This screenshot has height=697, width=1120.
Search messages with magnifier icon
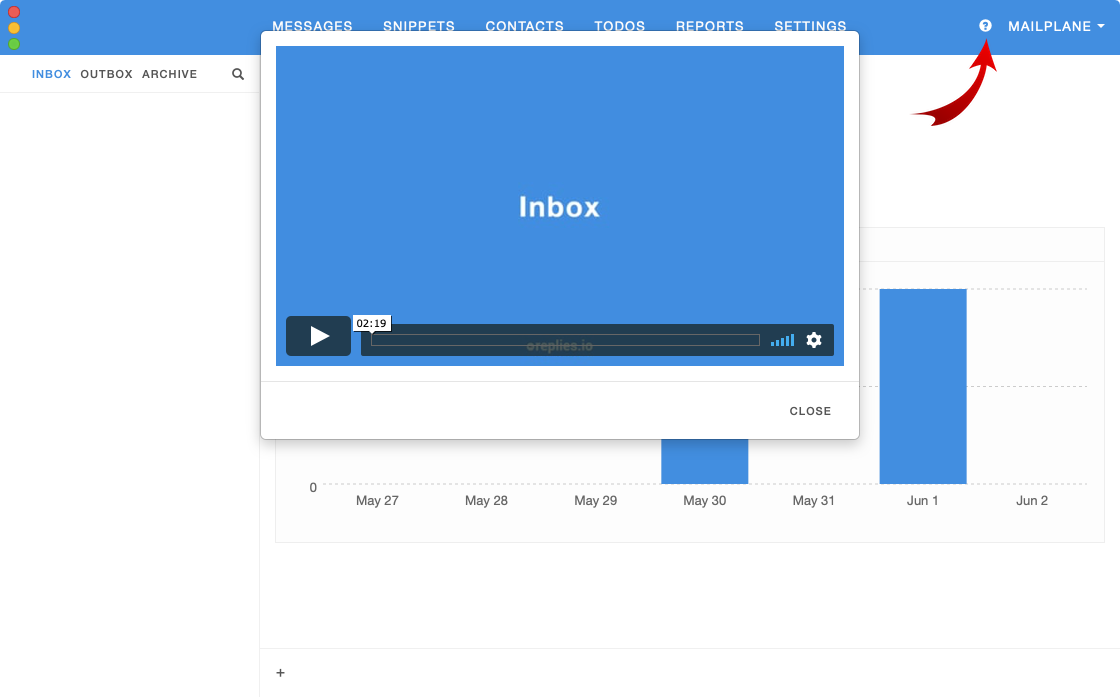[238, 74]
